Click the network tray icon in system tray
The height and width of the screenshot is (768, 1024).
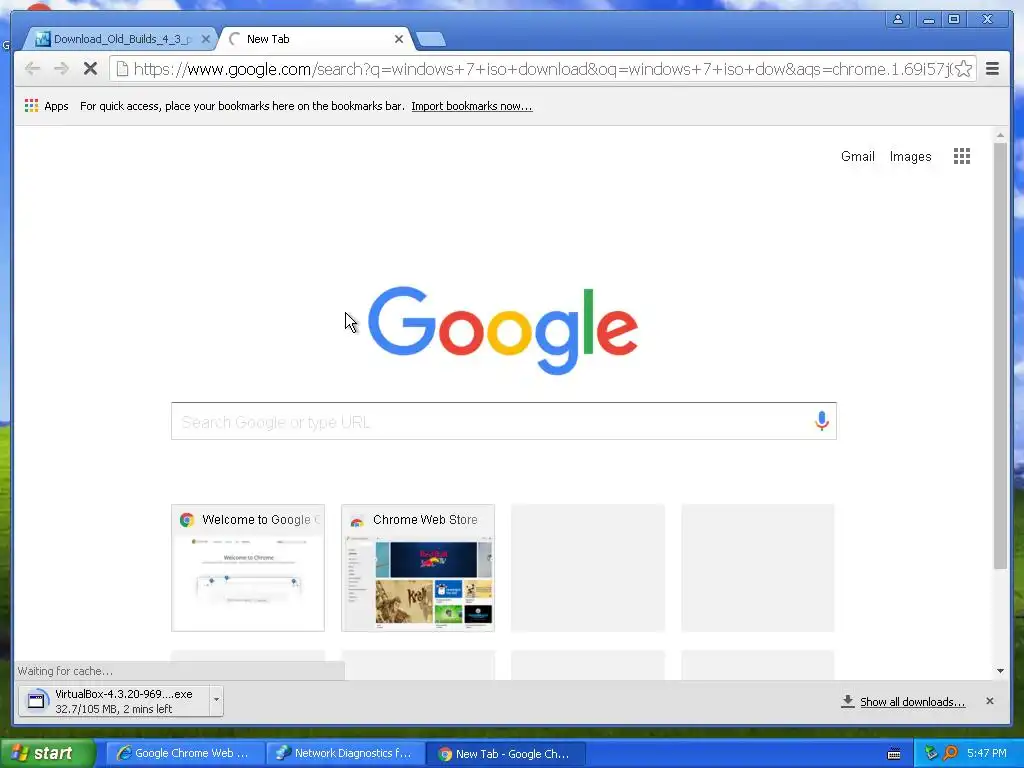coord(931,753)
